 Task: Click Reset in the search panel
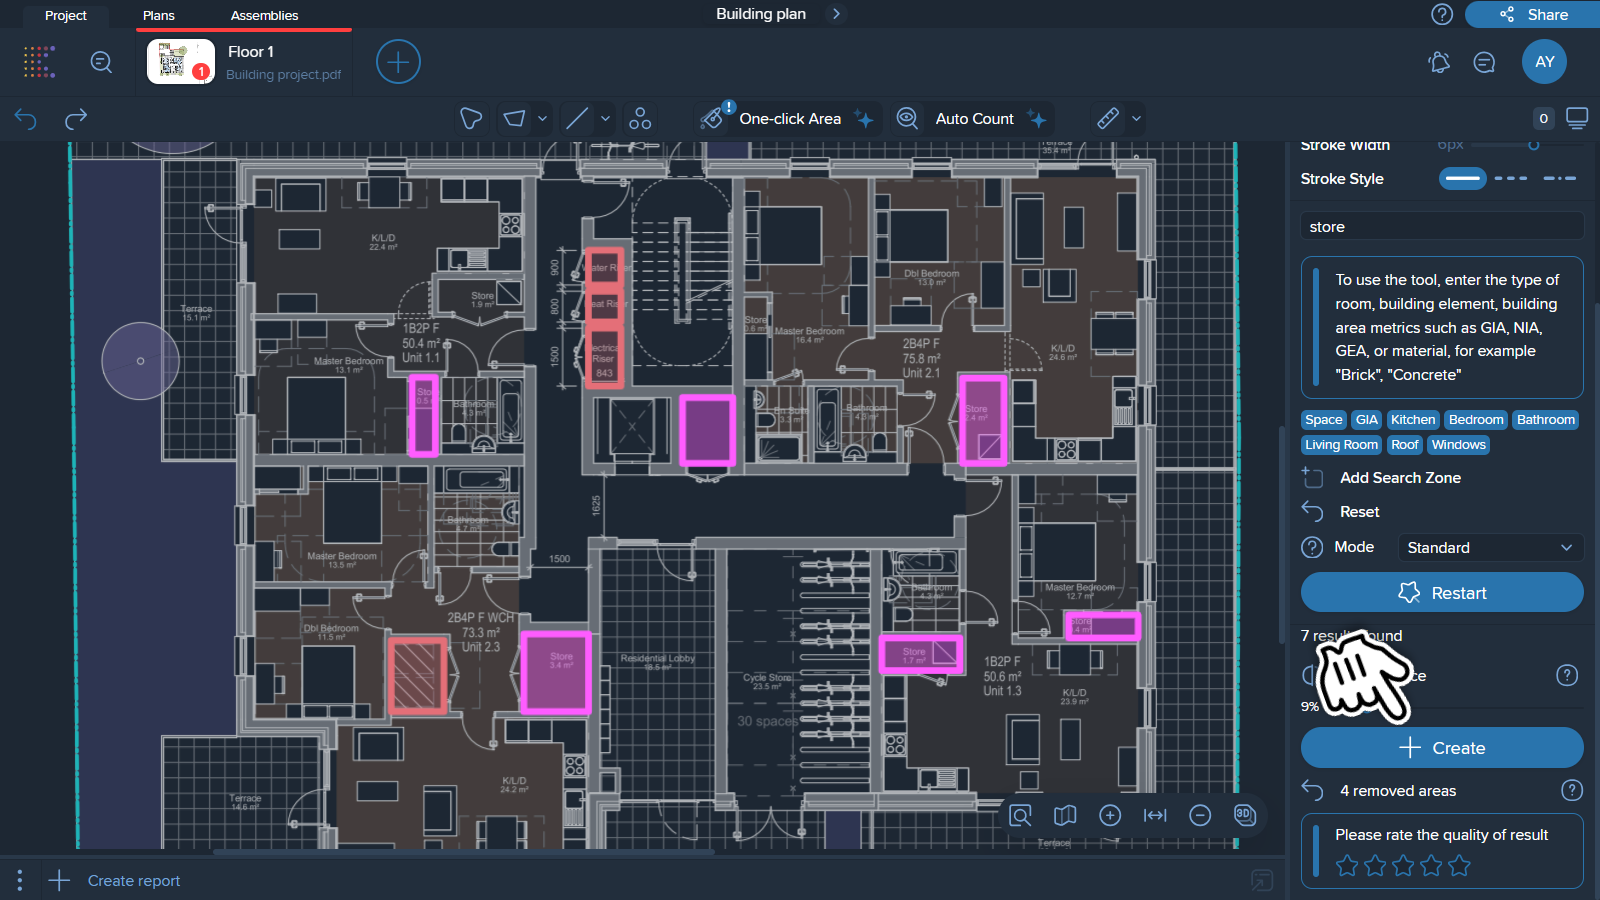pos(1359,512)
